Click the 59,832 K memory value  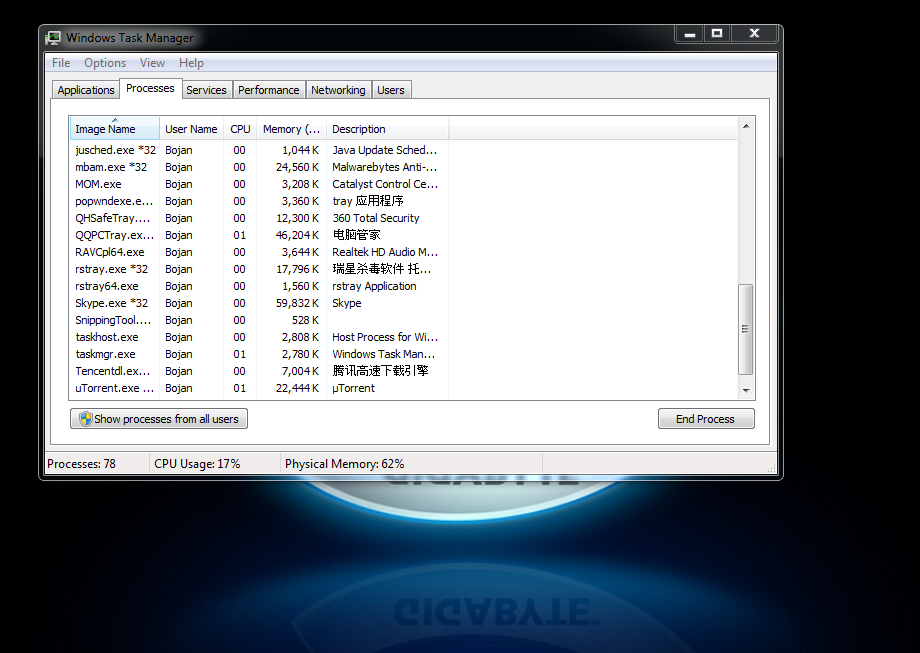click(x=297, y=303)
